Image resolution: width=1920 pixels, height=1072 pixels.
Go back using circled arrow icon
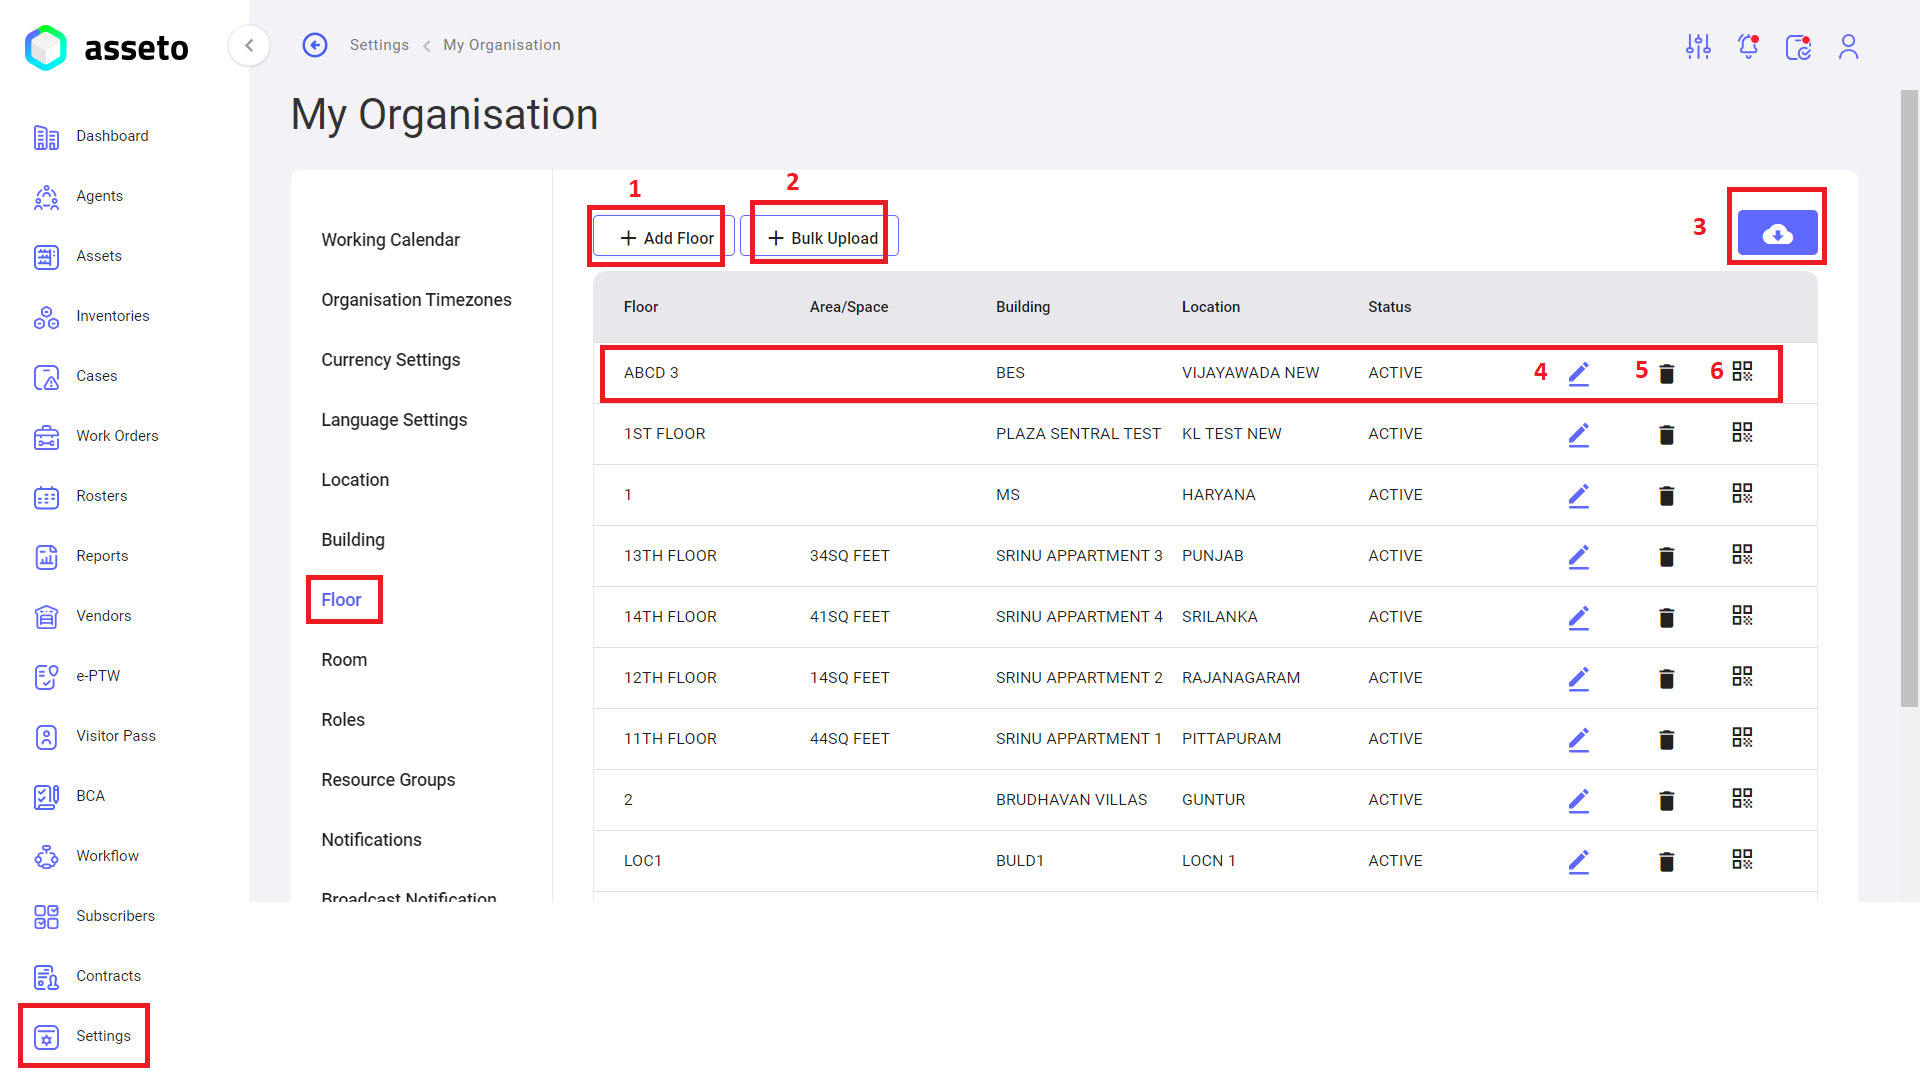point(315,45)
